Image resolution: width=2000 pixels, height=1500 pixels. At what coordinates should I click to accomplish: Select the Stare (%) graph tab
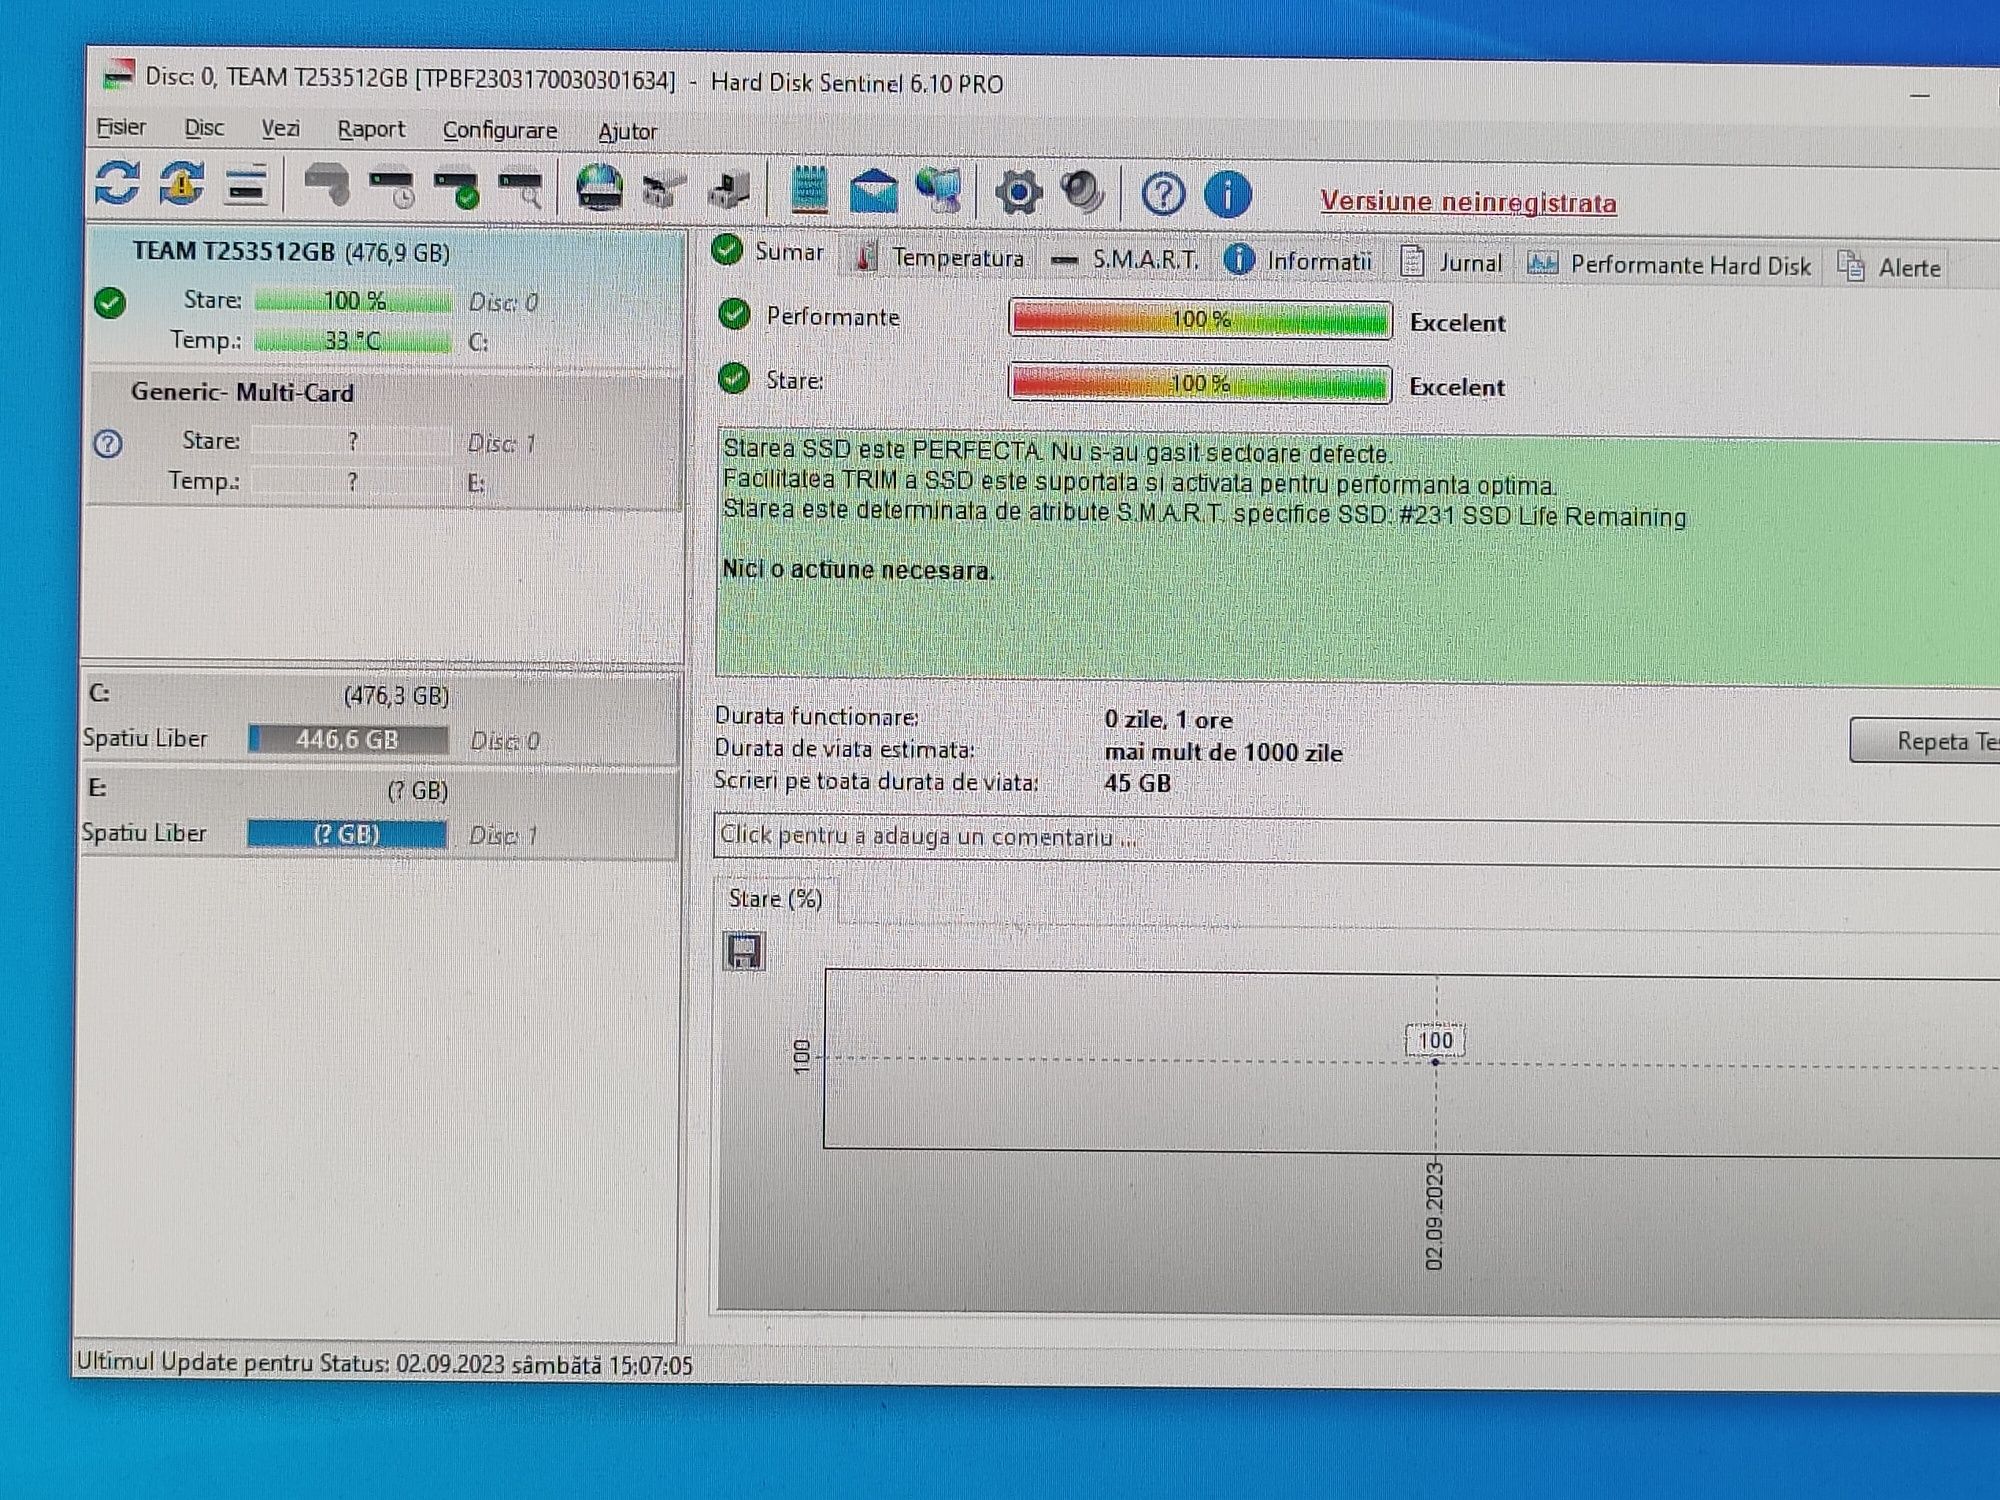(775, 899)
